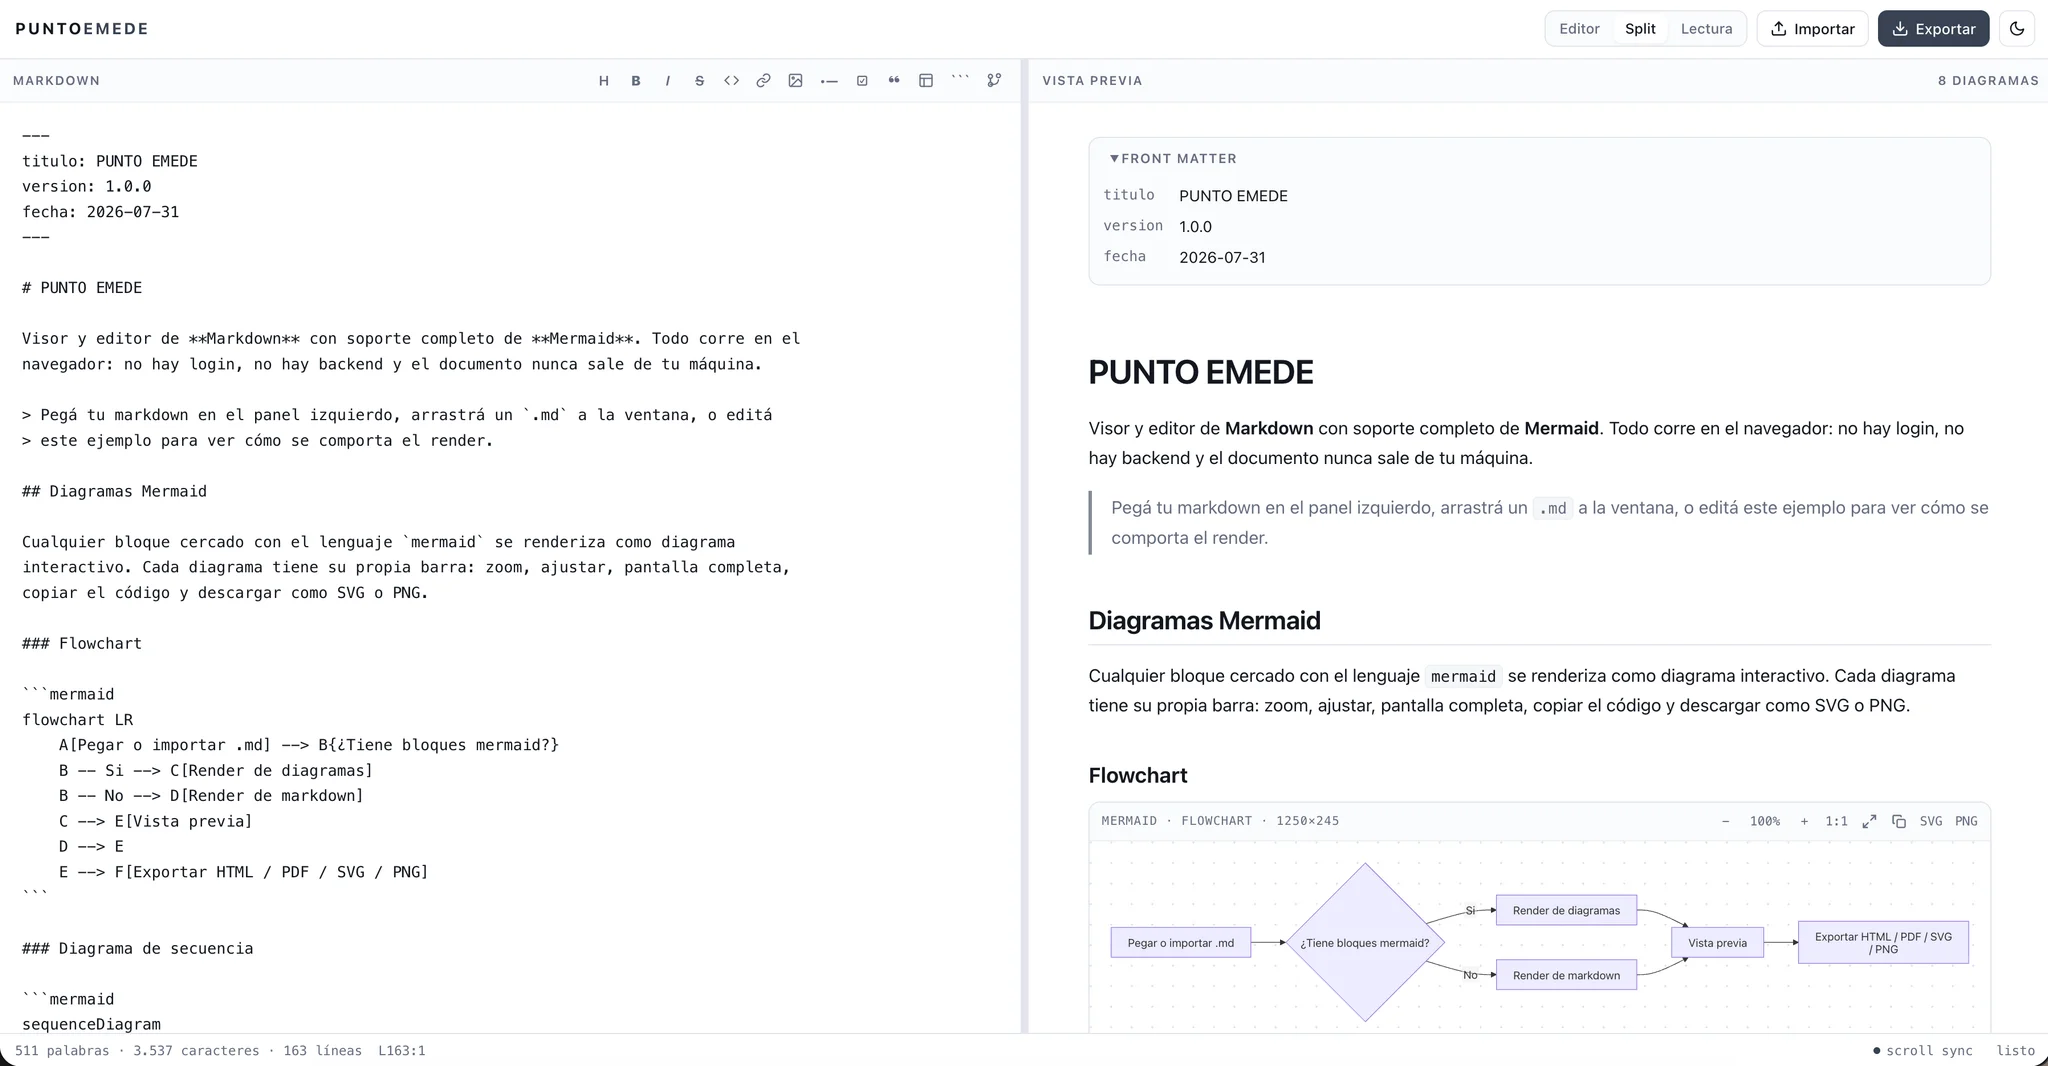Place cursor on the '# PUNTO EMEDE' editor line

click(x=82, y=288)
